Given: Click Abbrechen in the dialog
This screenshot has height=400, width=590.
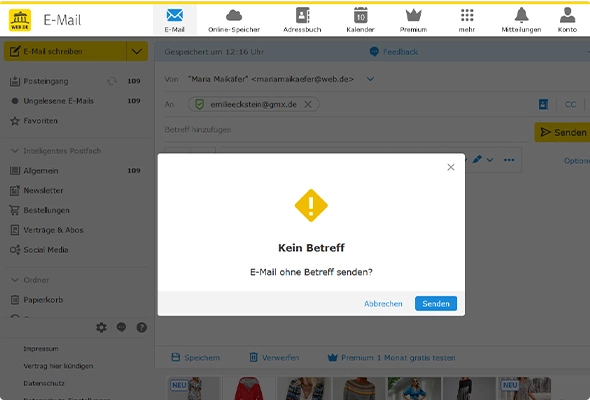Looking at the screenshot, I should (383, 304).
